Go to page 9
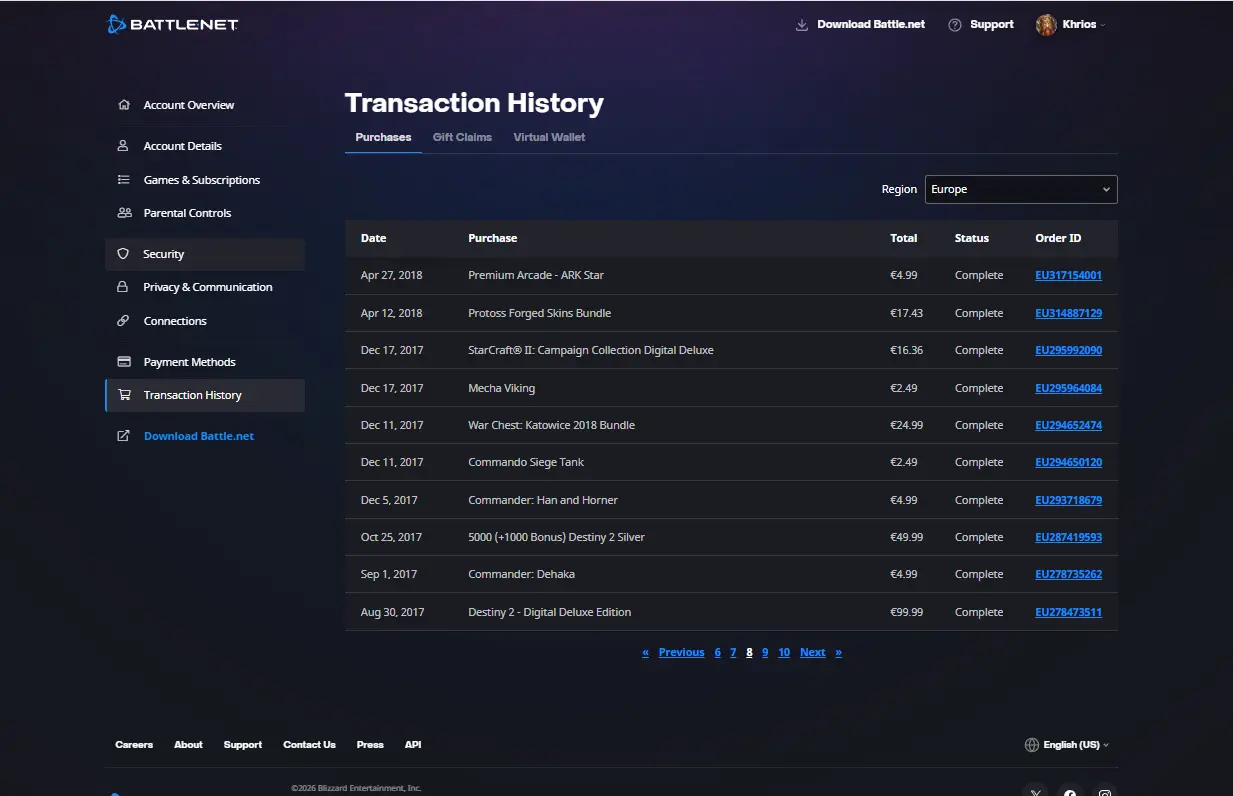The image size is (1233, 796). [x=765, y=652]
